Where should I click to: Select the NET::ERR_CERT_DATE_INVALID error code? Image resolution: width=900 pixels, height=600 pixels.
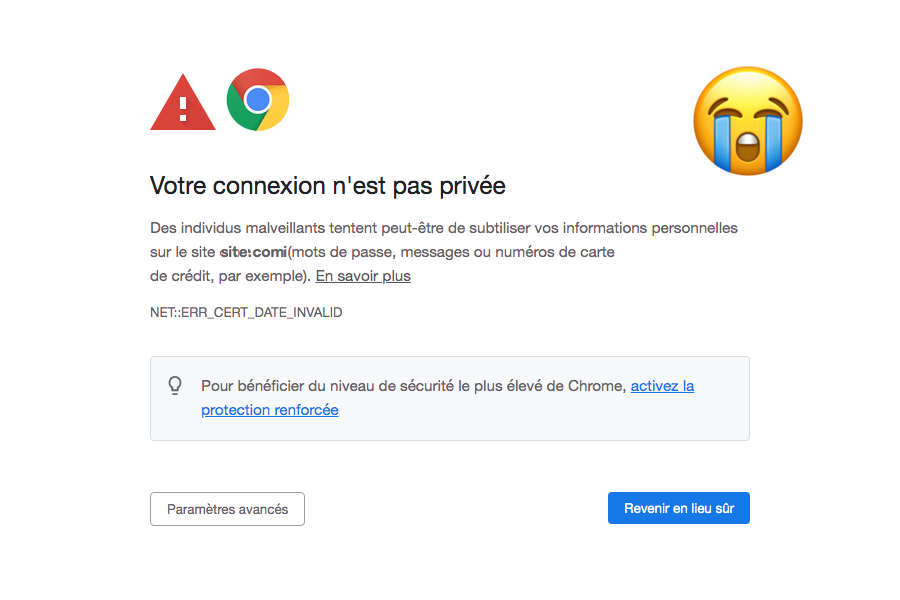point(246,312)
